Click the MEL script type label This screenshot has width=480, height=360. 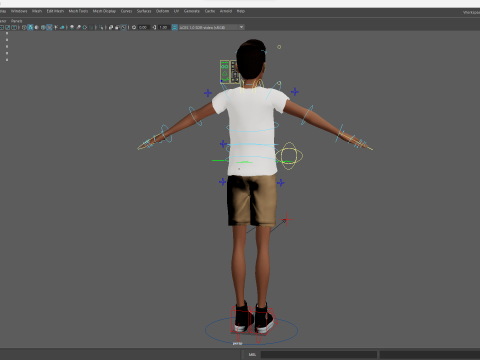(x=252, y=354)
